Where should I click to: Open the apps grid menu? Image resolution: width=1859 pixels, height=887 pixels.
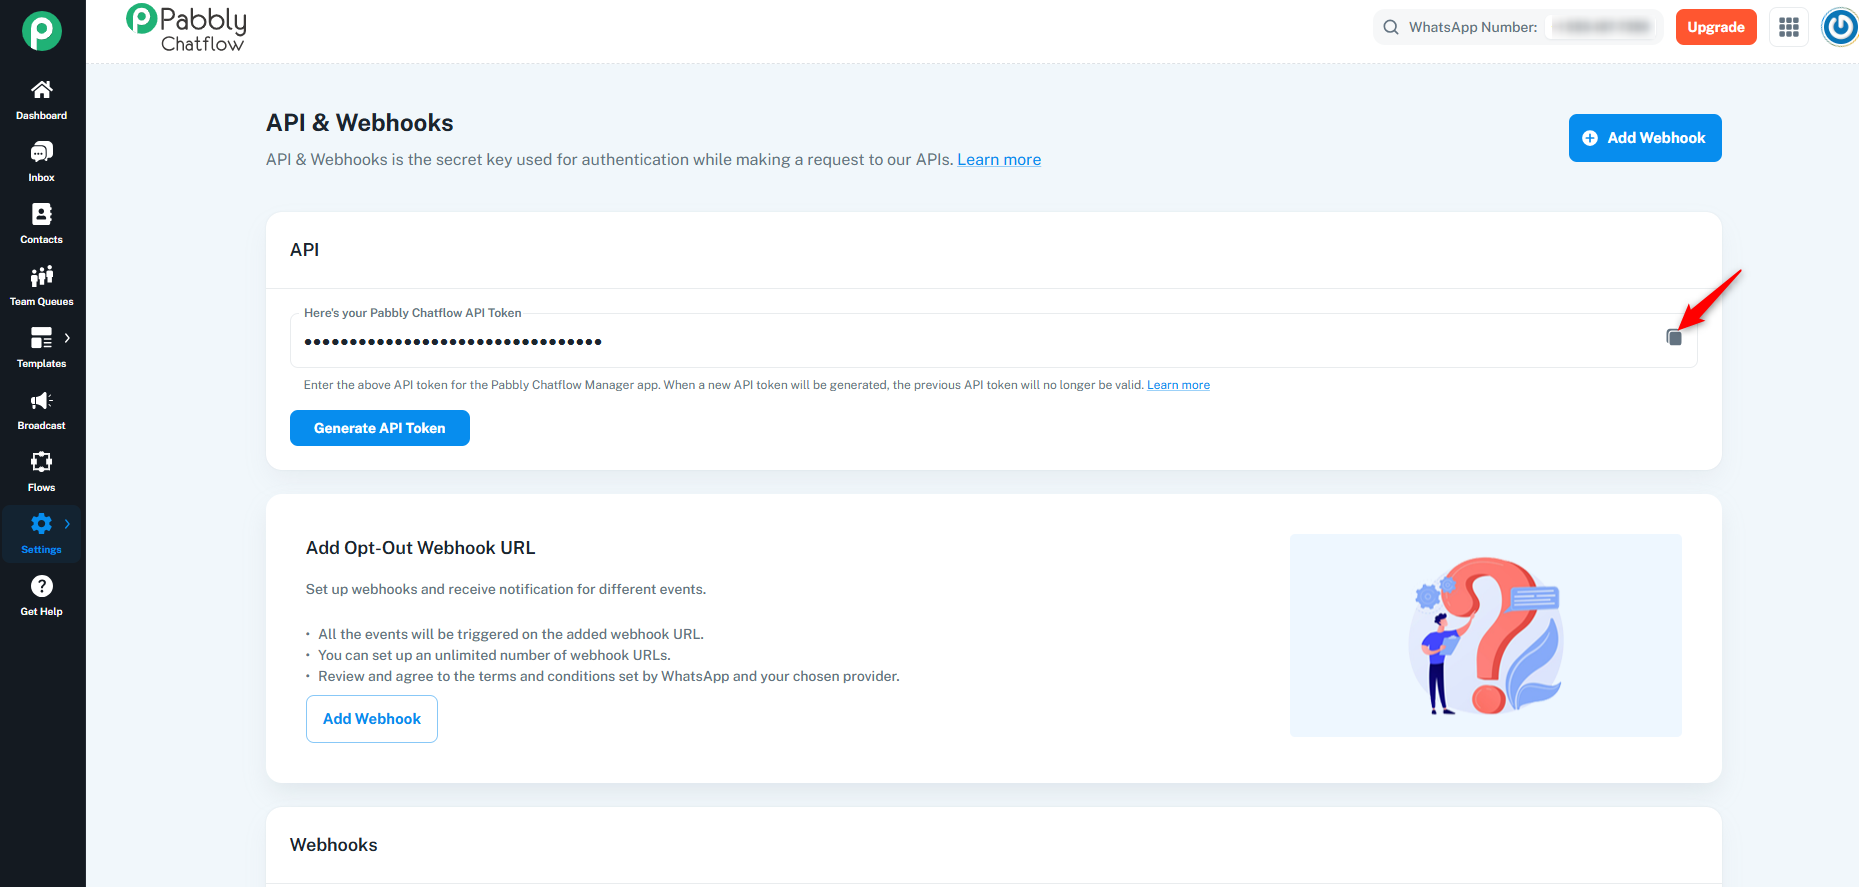tap(1789, 27)
